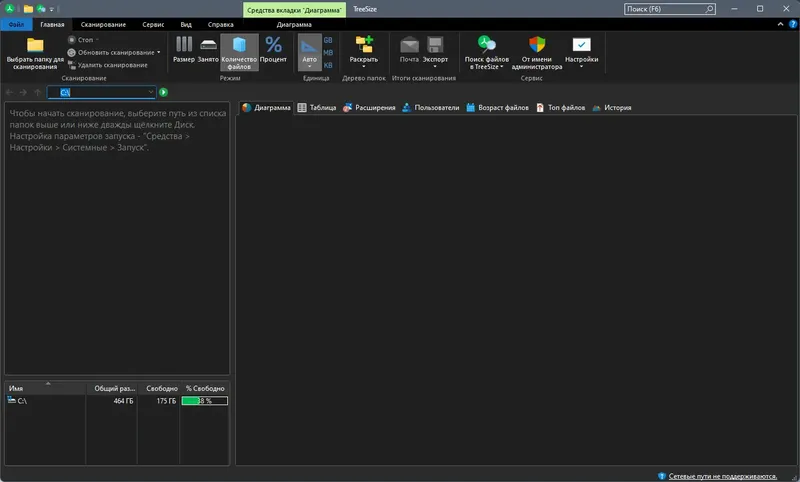Select the File age (Возраст файлов) tab

pos(497,108)
